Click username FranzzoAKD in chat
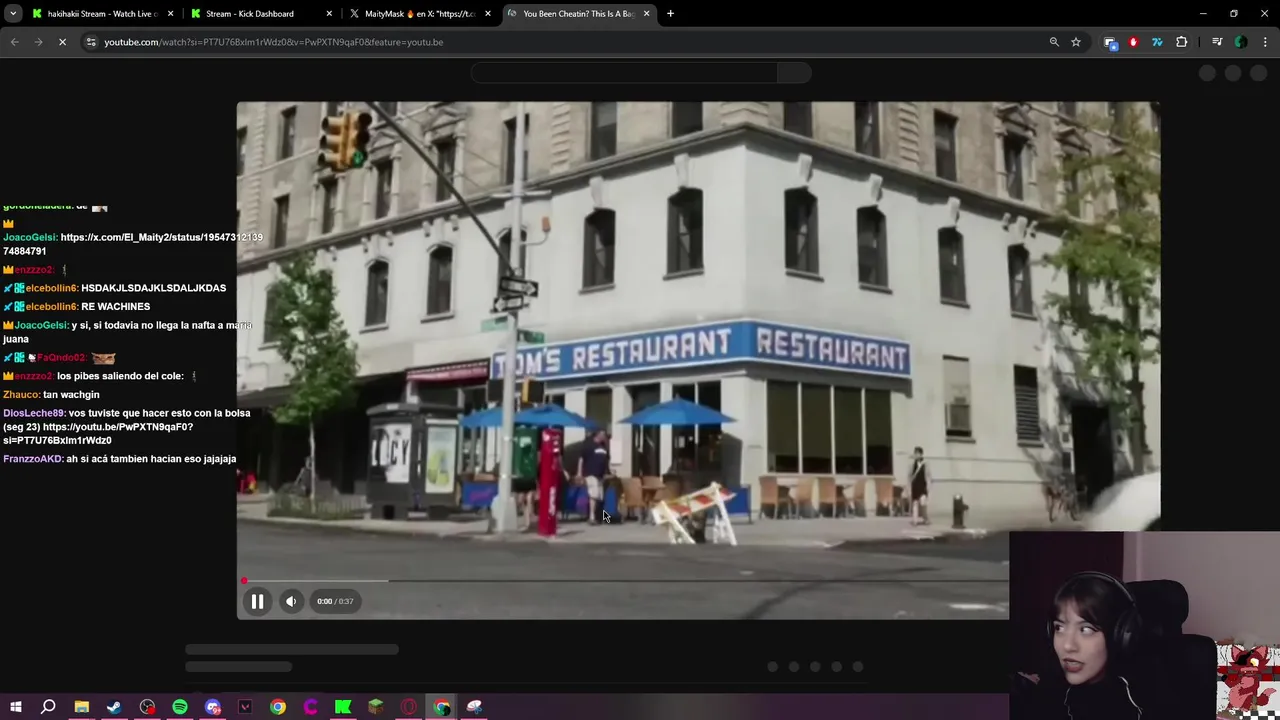Image resolution: width=1280 pixels, height=720 pixels. (32, 459)
